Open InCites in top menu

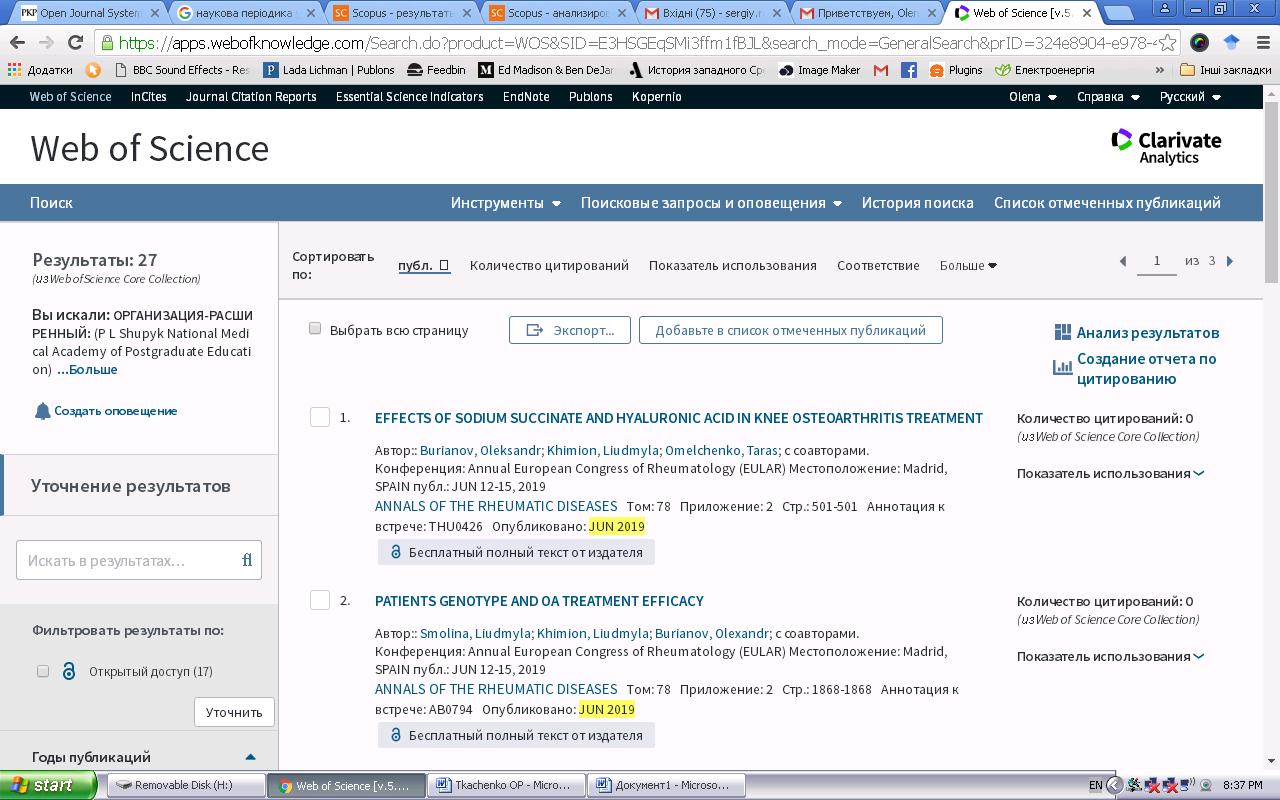pyautogui.click(x=148, y=97)
